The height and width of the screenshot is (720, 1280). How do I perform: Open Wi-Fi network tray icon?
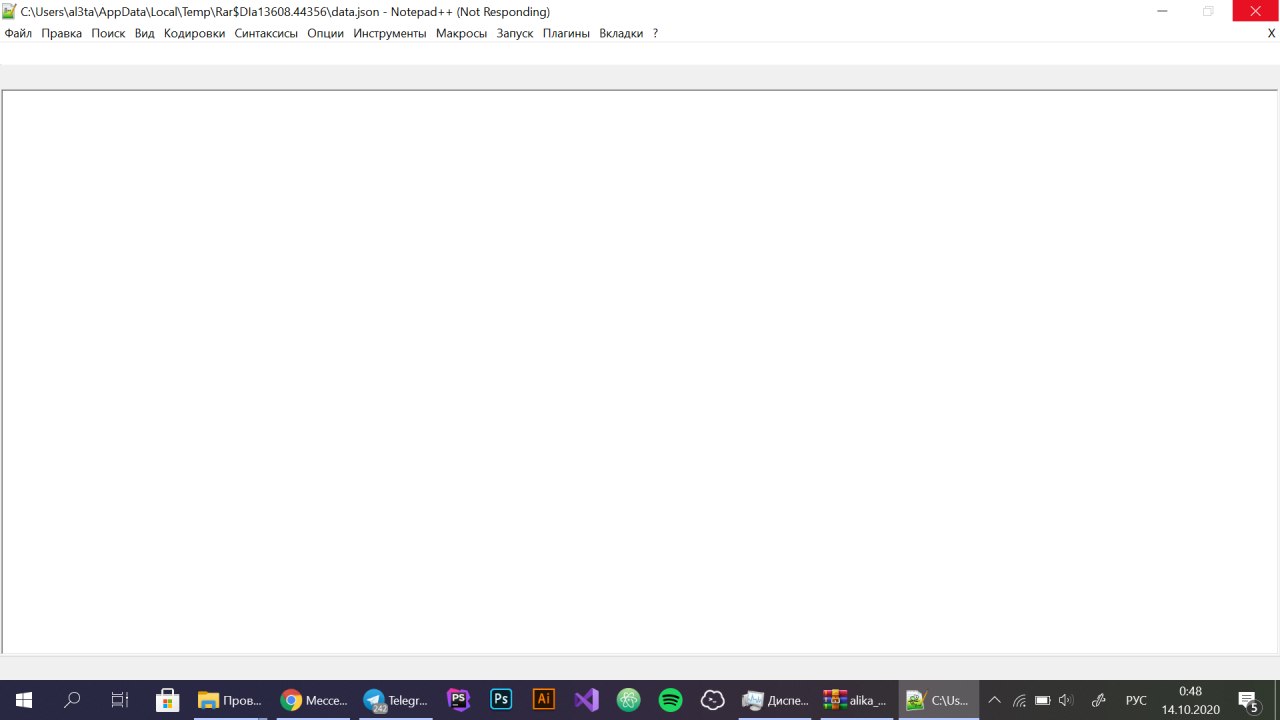click(x=1019, y=700)
